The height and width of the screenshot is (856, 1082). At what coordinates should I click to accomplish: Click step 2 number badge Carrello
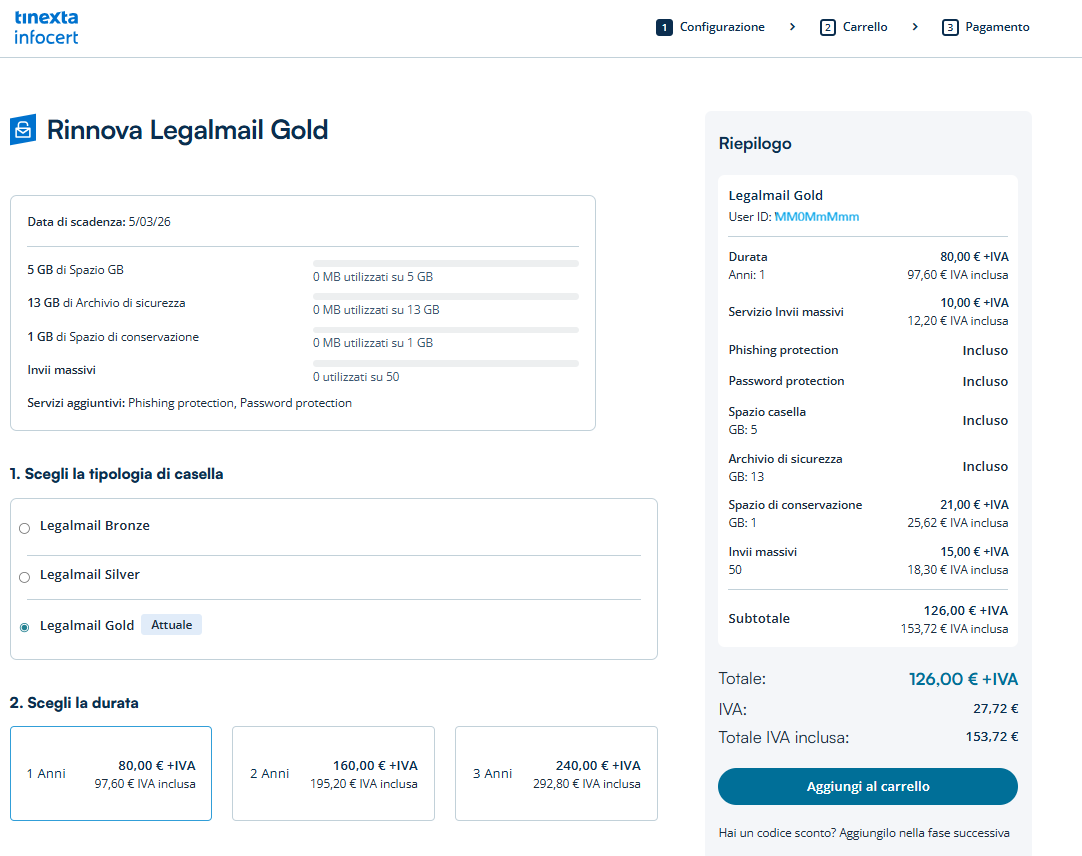(x=827, y=28)
